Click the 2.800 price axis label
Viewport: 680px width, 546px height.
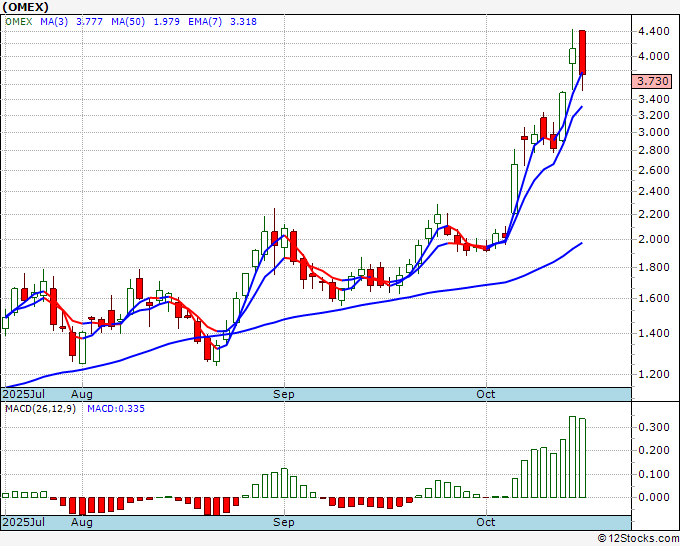pyautogui.click(x=654, y=150)
